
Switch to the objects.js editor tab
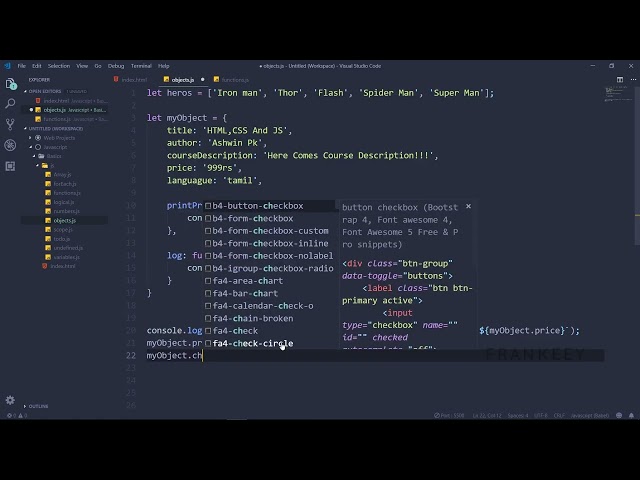click(182, 80)
